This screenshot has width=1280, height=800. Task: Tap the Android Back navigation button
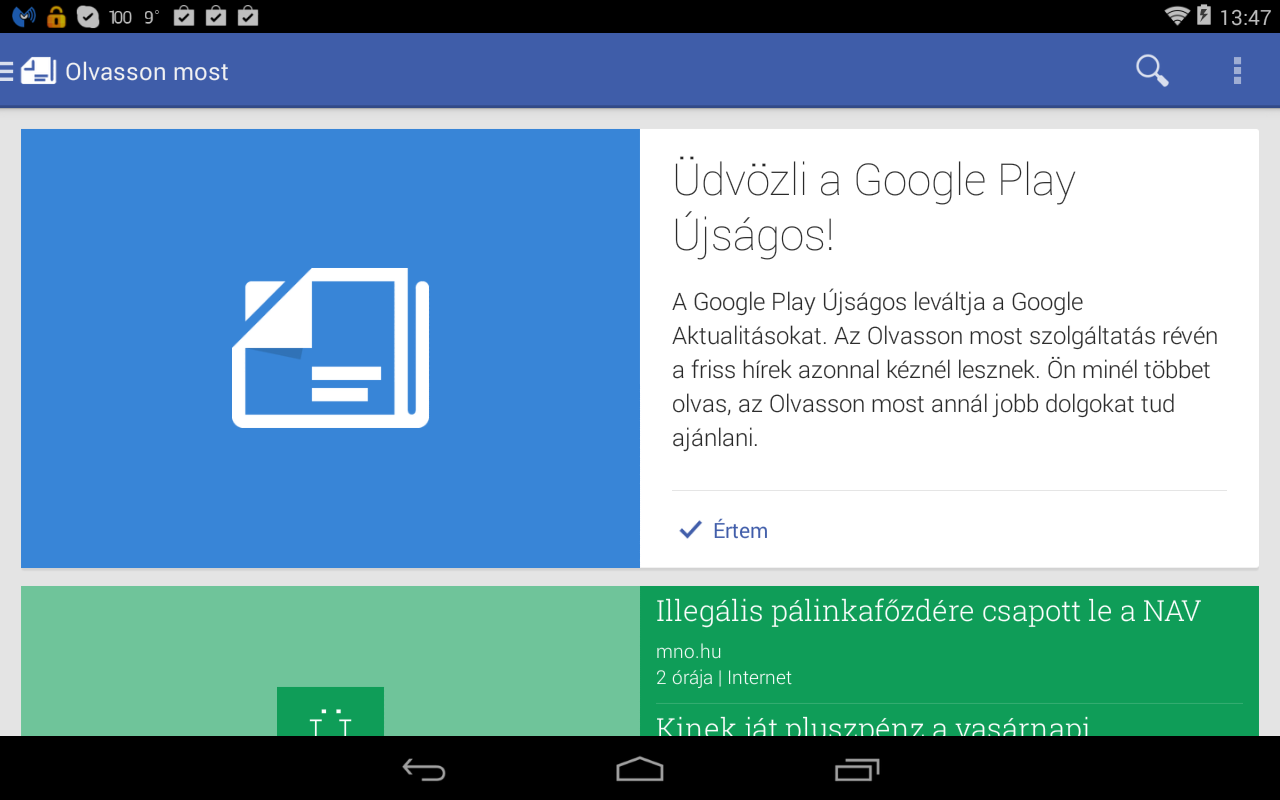[424, 769]
